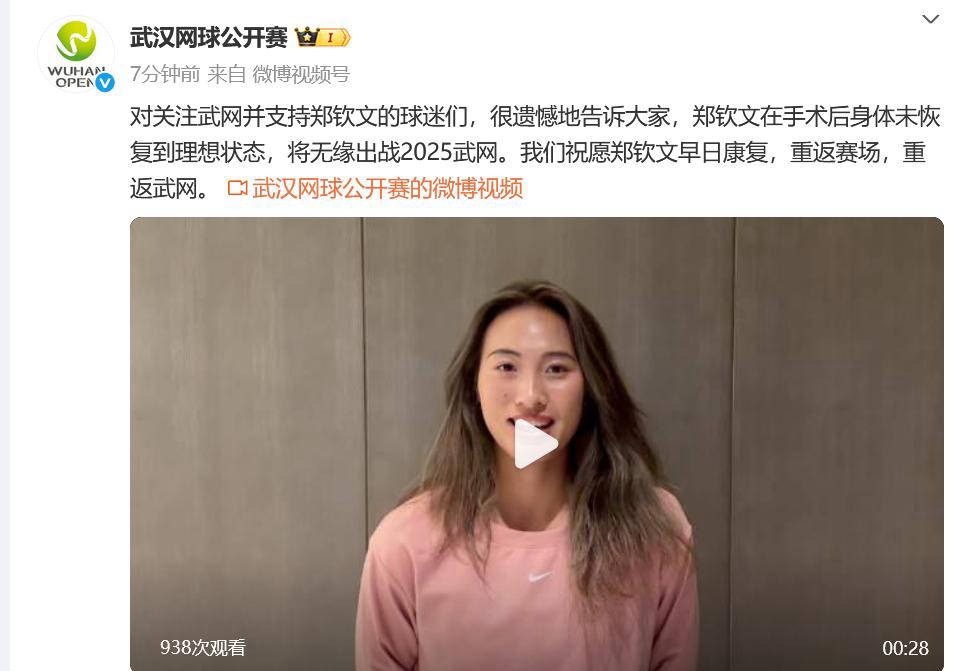Click the 来自 label beside the timestamp

pyautogui.click(x=226, y=74)
